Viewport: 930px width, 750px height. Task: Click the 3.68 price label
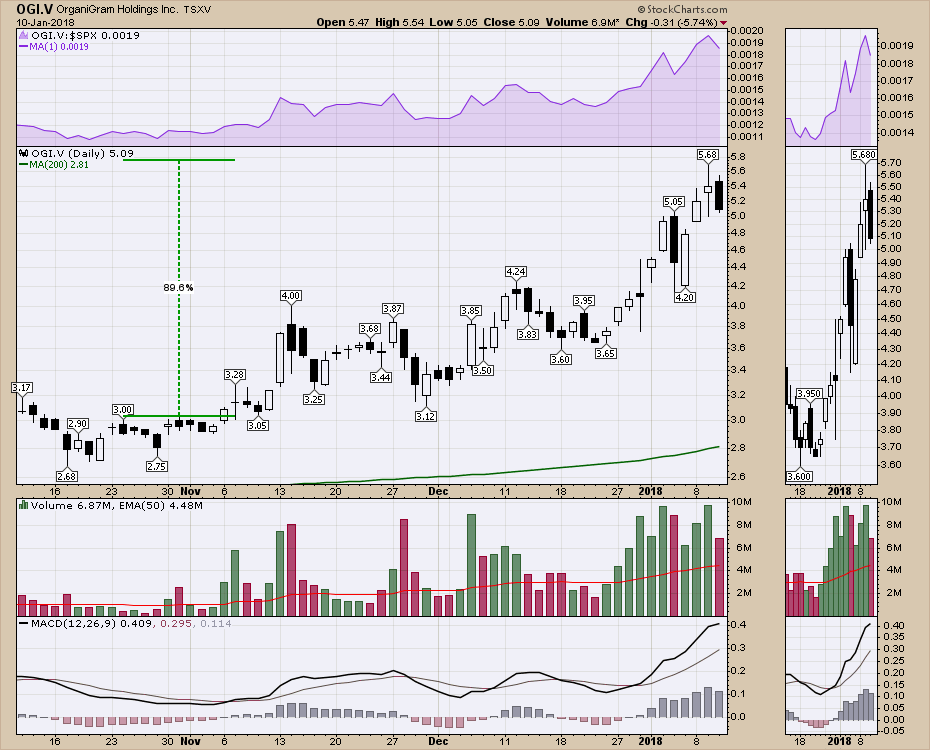tap(370, 328)
